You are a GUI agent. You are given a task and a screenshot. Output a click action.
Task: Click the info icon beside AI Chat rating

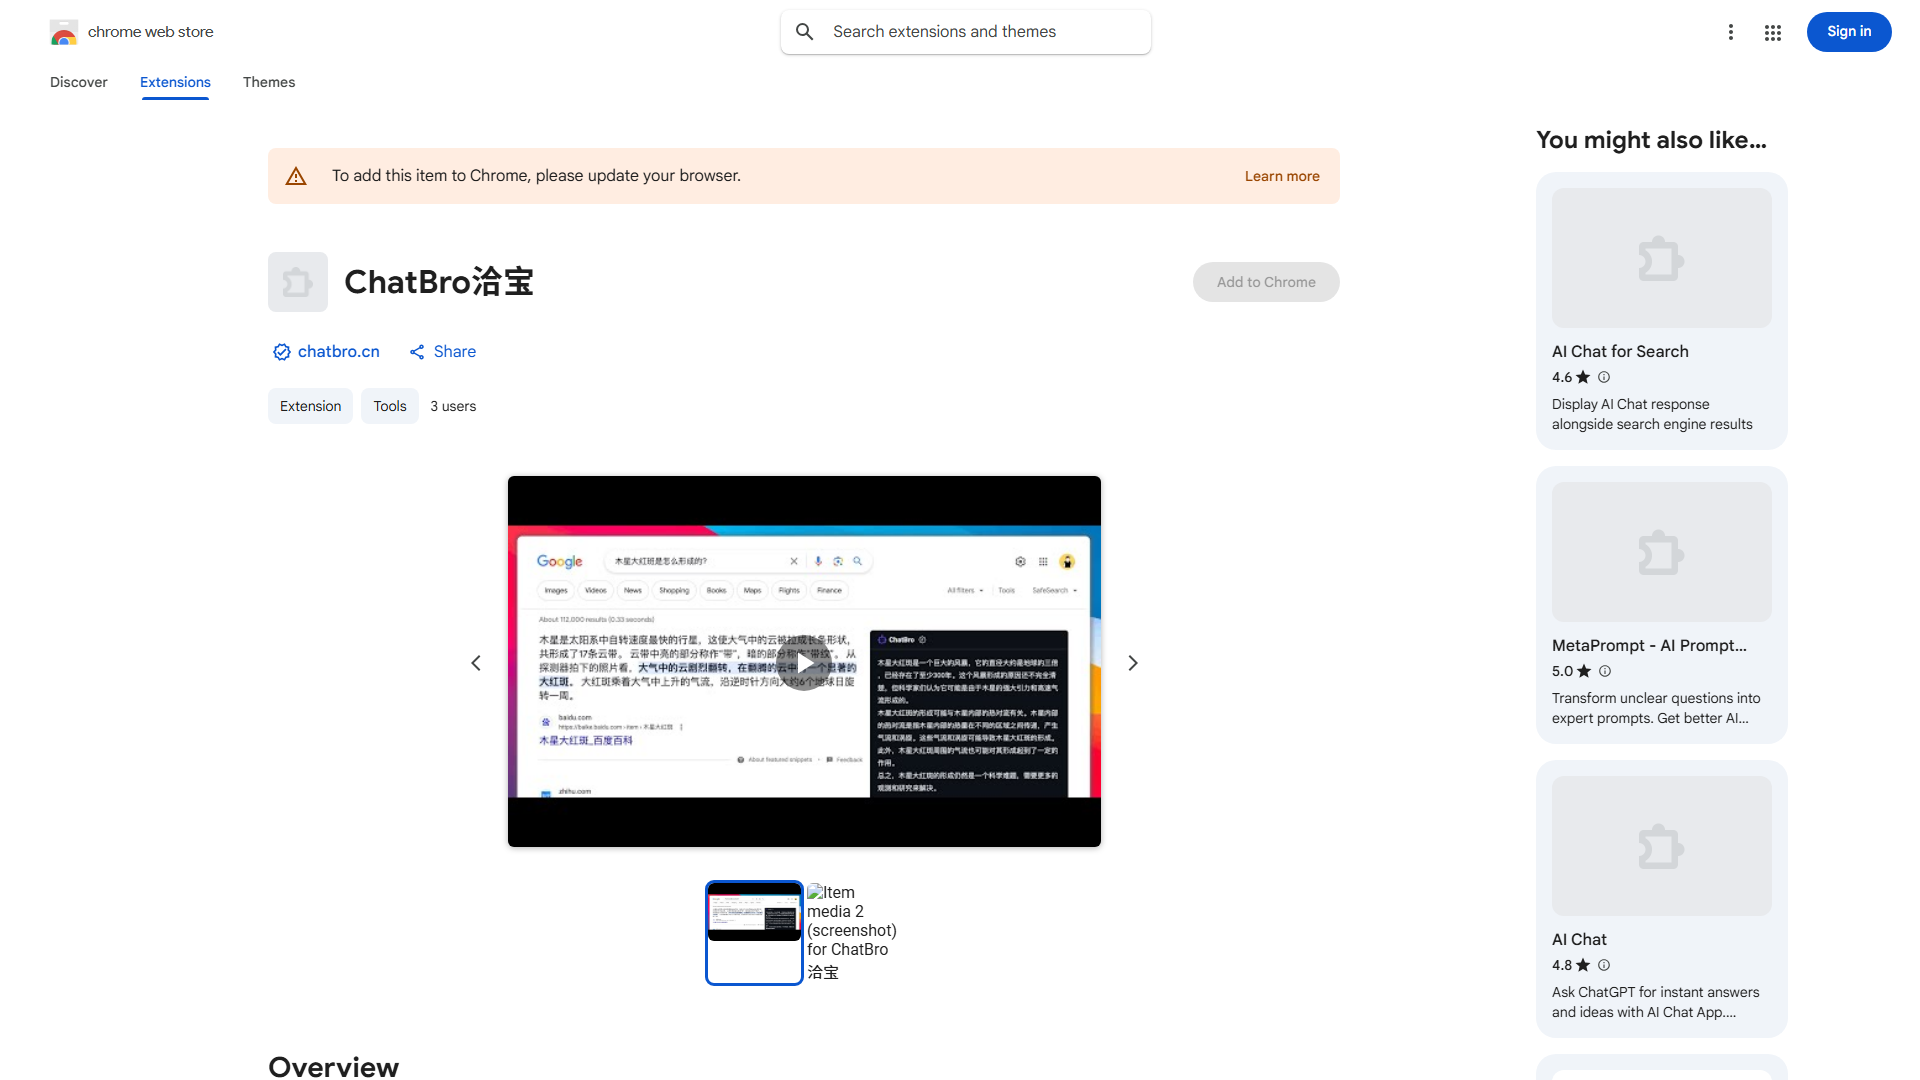(x=1604, y=965)
